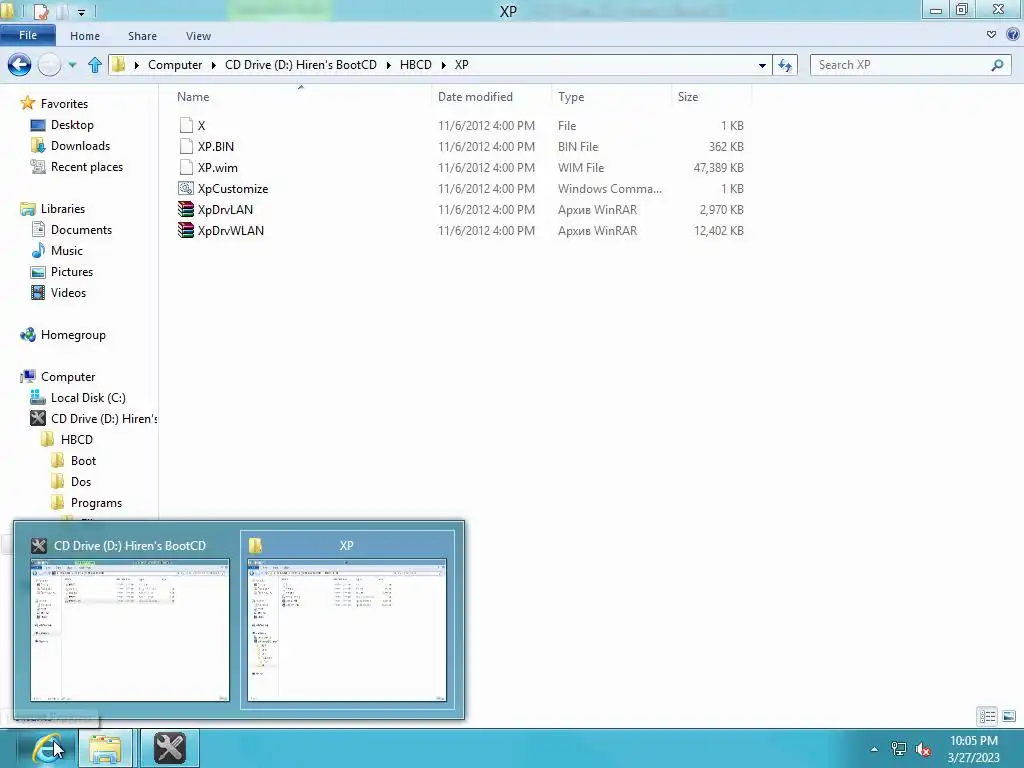Image resolution: width=1024 pixels, height=768 pixels.
Task: Click File Explorer on the taskbar
Action: 105,748
